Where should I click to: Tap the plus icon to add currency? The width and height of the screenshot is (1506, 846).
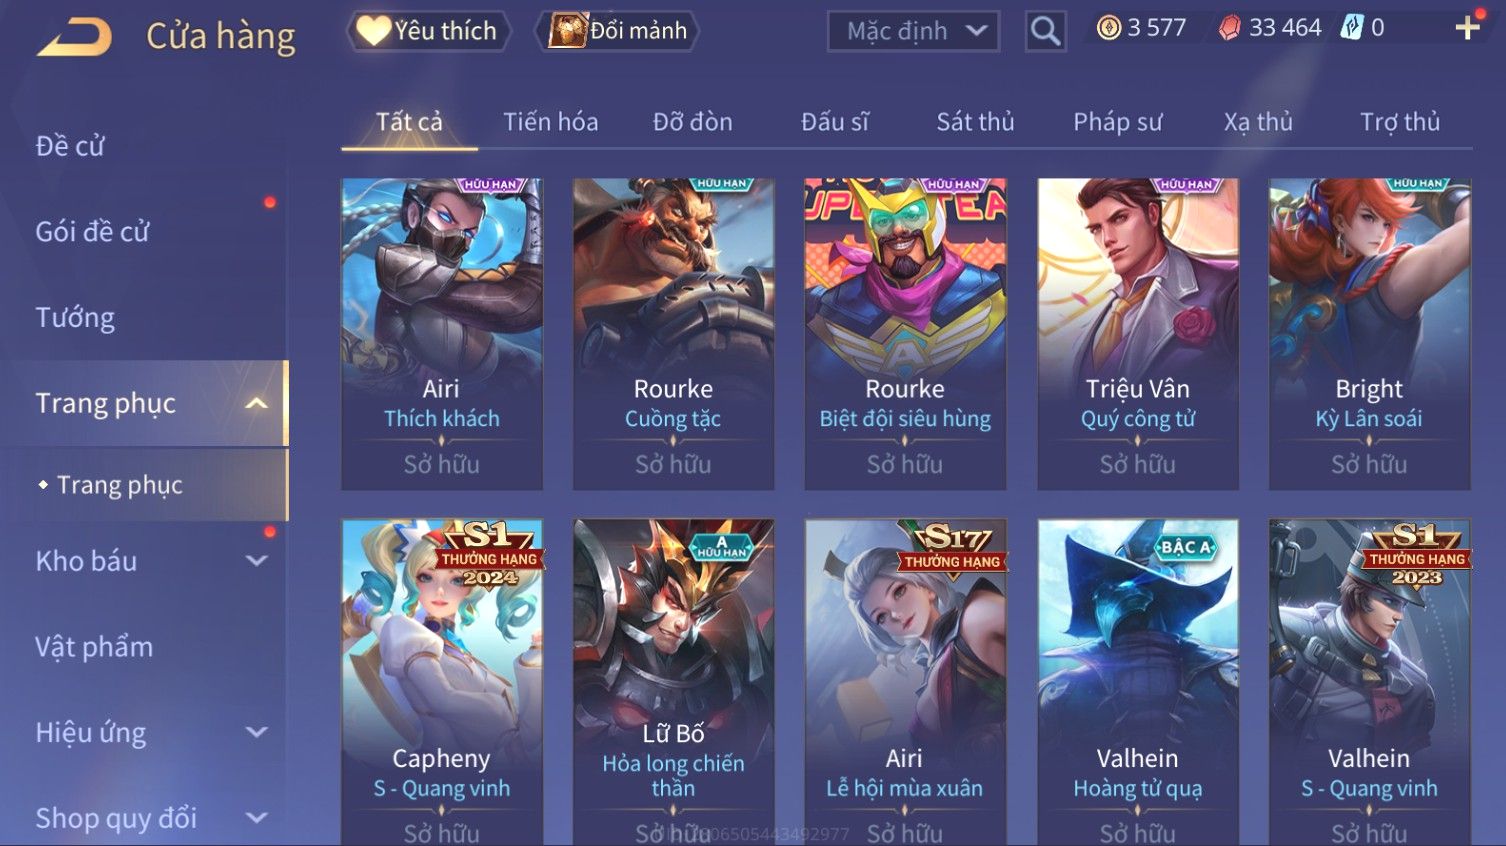1467,28
